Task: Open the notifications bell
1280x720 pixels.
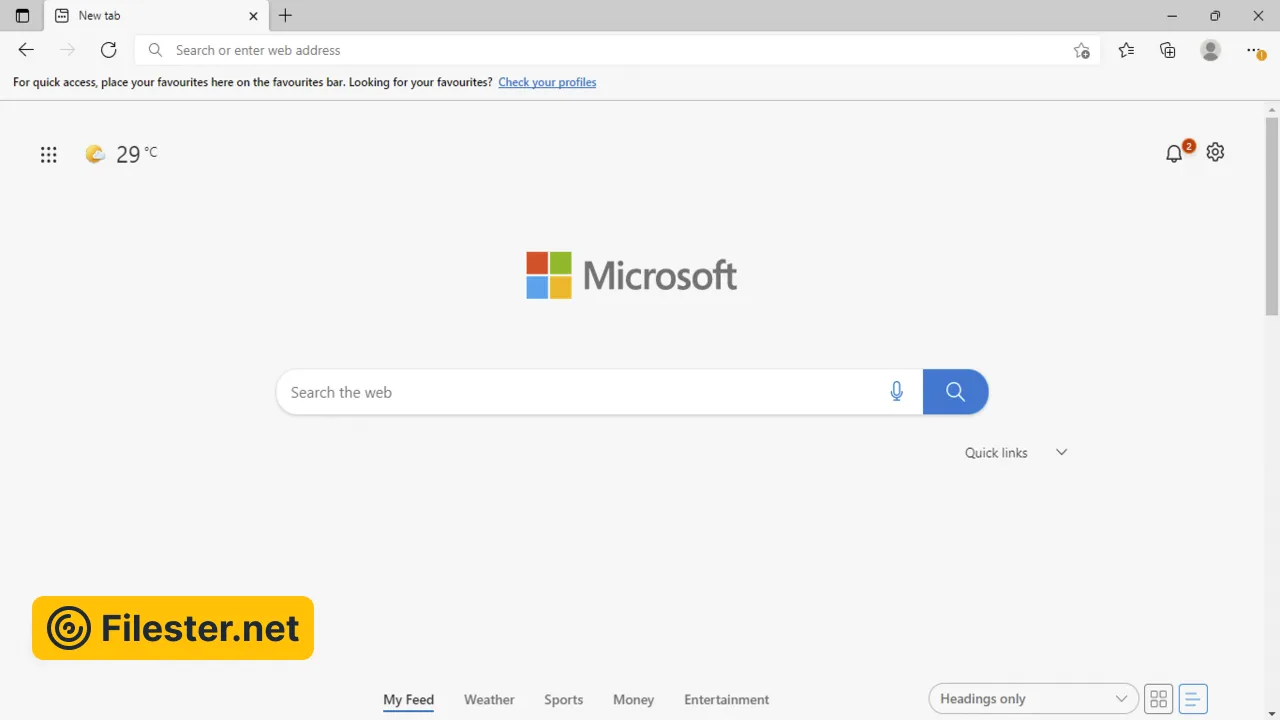Action: pos(1174,153)
